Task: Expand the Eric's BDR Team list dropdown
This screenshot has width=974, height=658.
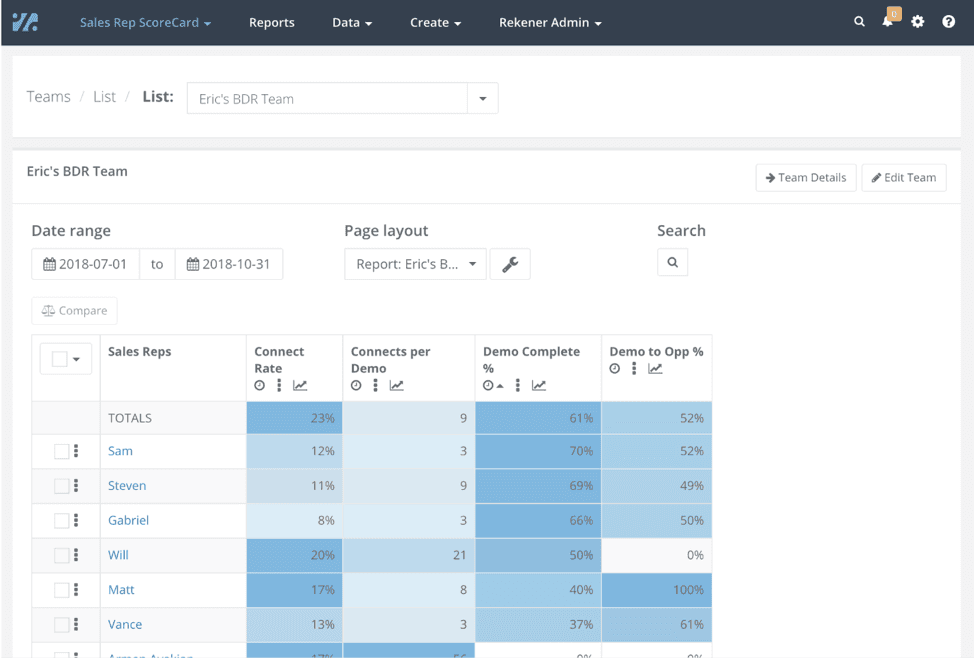Action: (482, 99)
